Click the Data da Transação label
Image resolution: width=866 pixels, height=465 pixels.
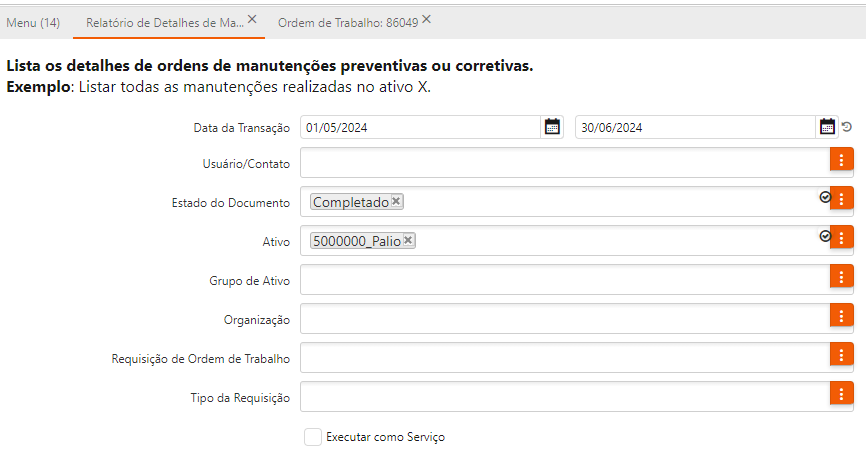click(241, 128)
